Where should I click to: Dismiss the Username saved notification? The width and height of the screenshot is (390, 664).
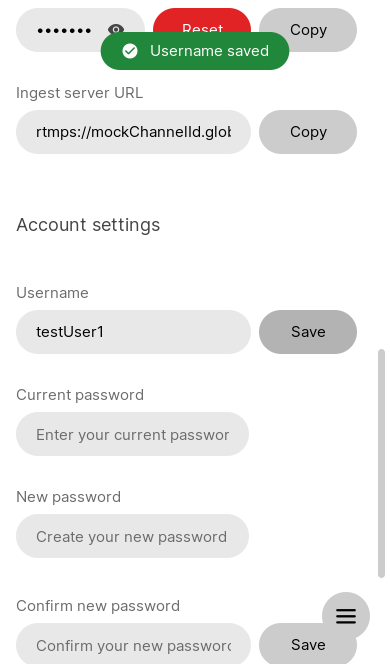[x=195, y=51]
